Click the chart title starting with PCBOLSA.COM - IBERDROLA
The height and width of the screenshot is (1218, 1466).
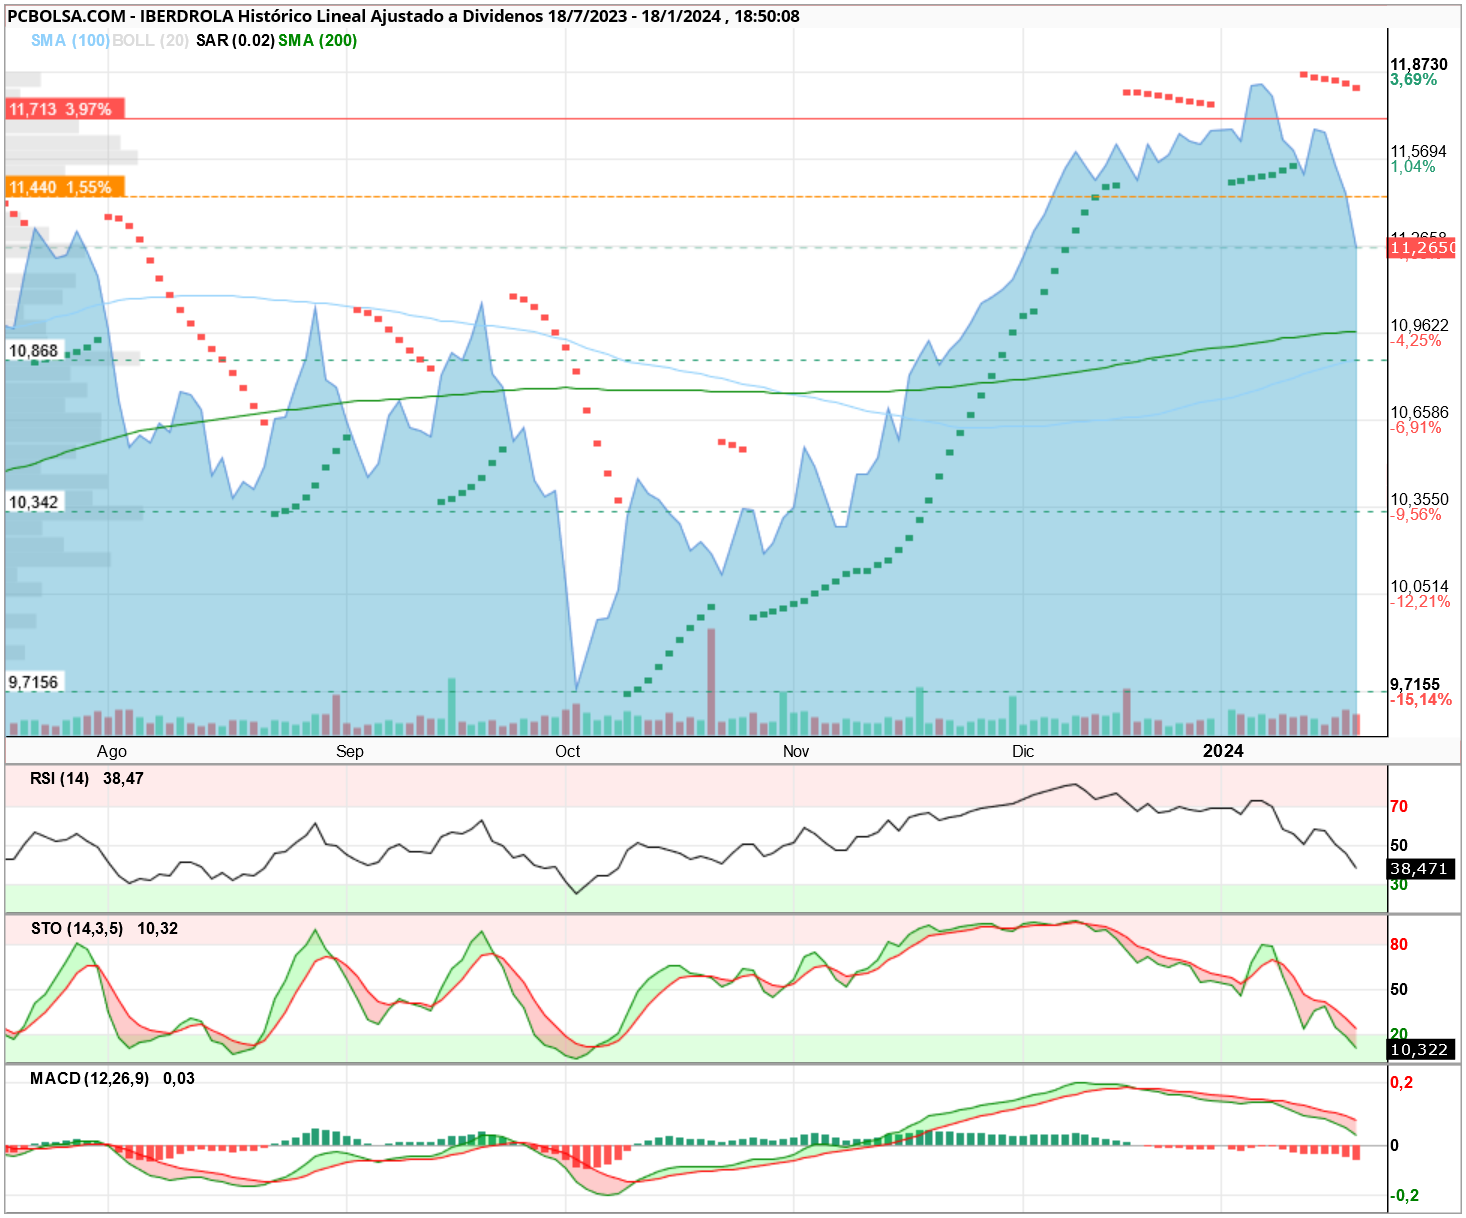point(403,16)
